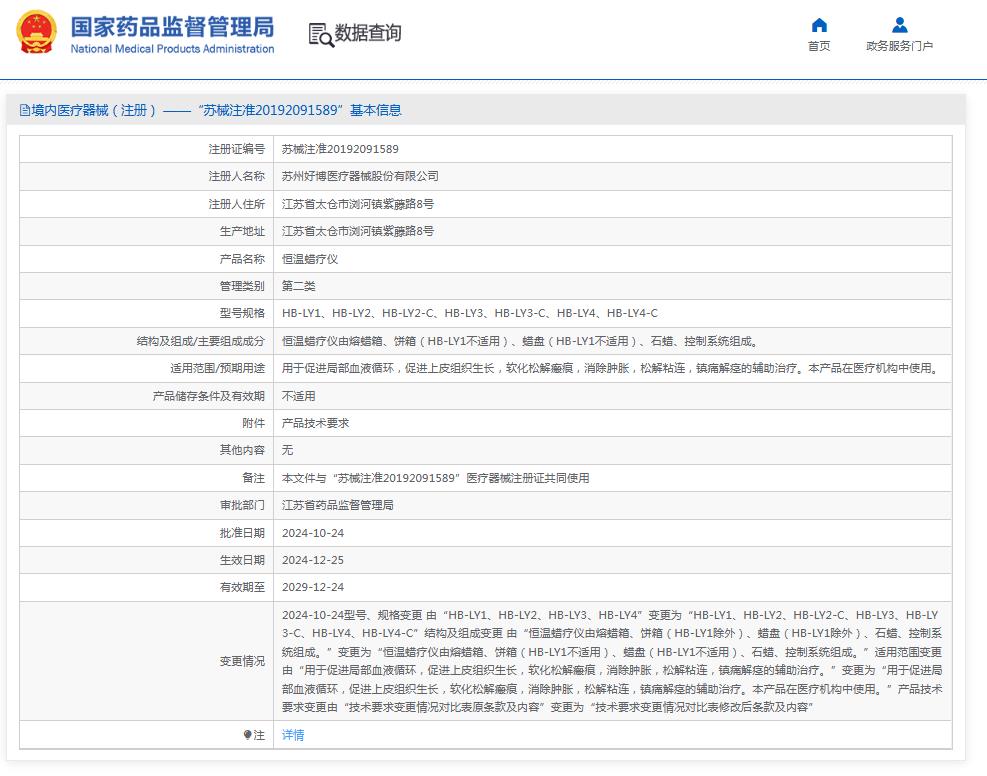The width and height of the screenshot is (987, 776).
Task: Click the person icon above 政务服务门户
Action: pyautogui.click(x=897, y=25)
